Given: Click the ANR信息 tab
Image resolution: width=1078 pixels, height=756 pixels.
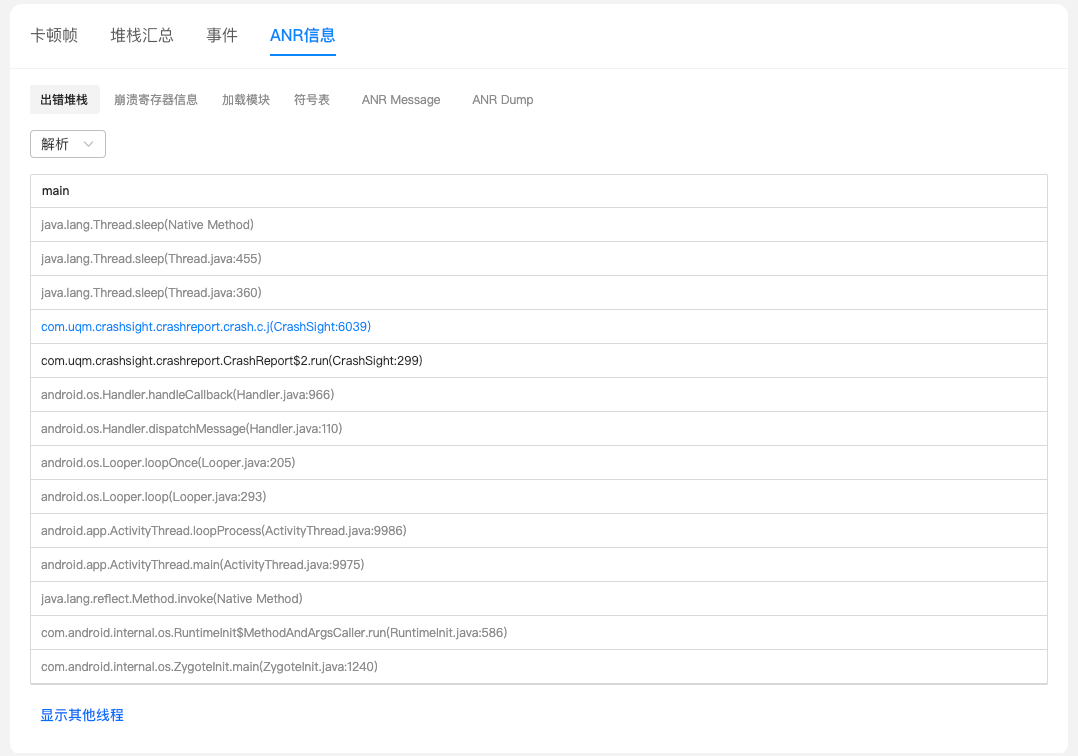Looking at the screenshot, I should [x=302, y=35].
